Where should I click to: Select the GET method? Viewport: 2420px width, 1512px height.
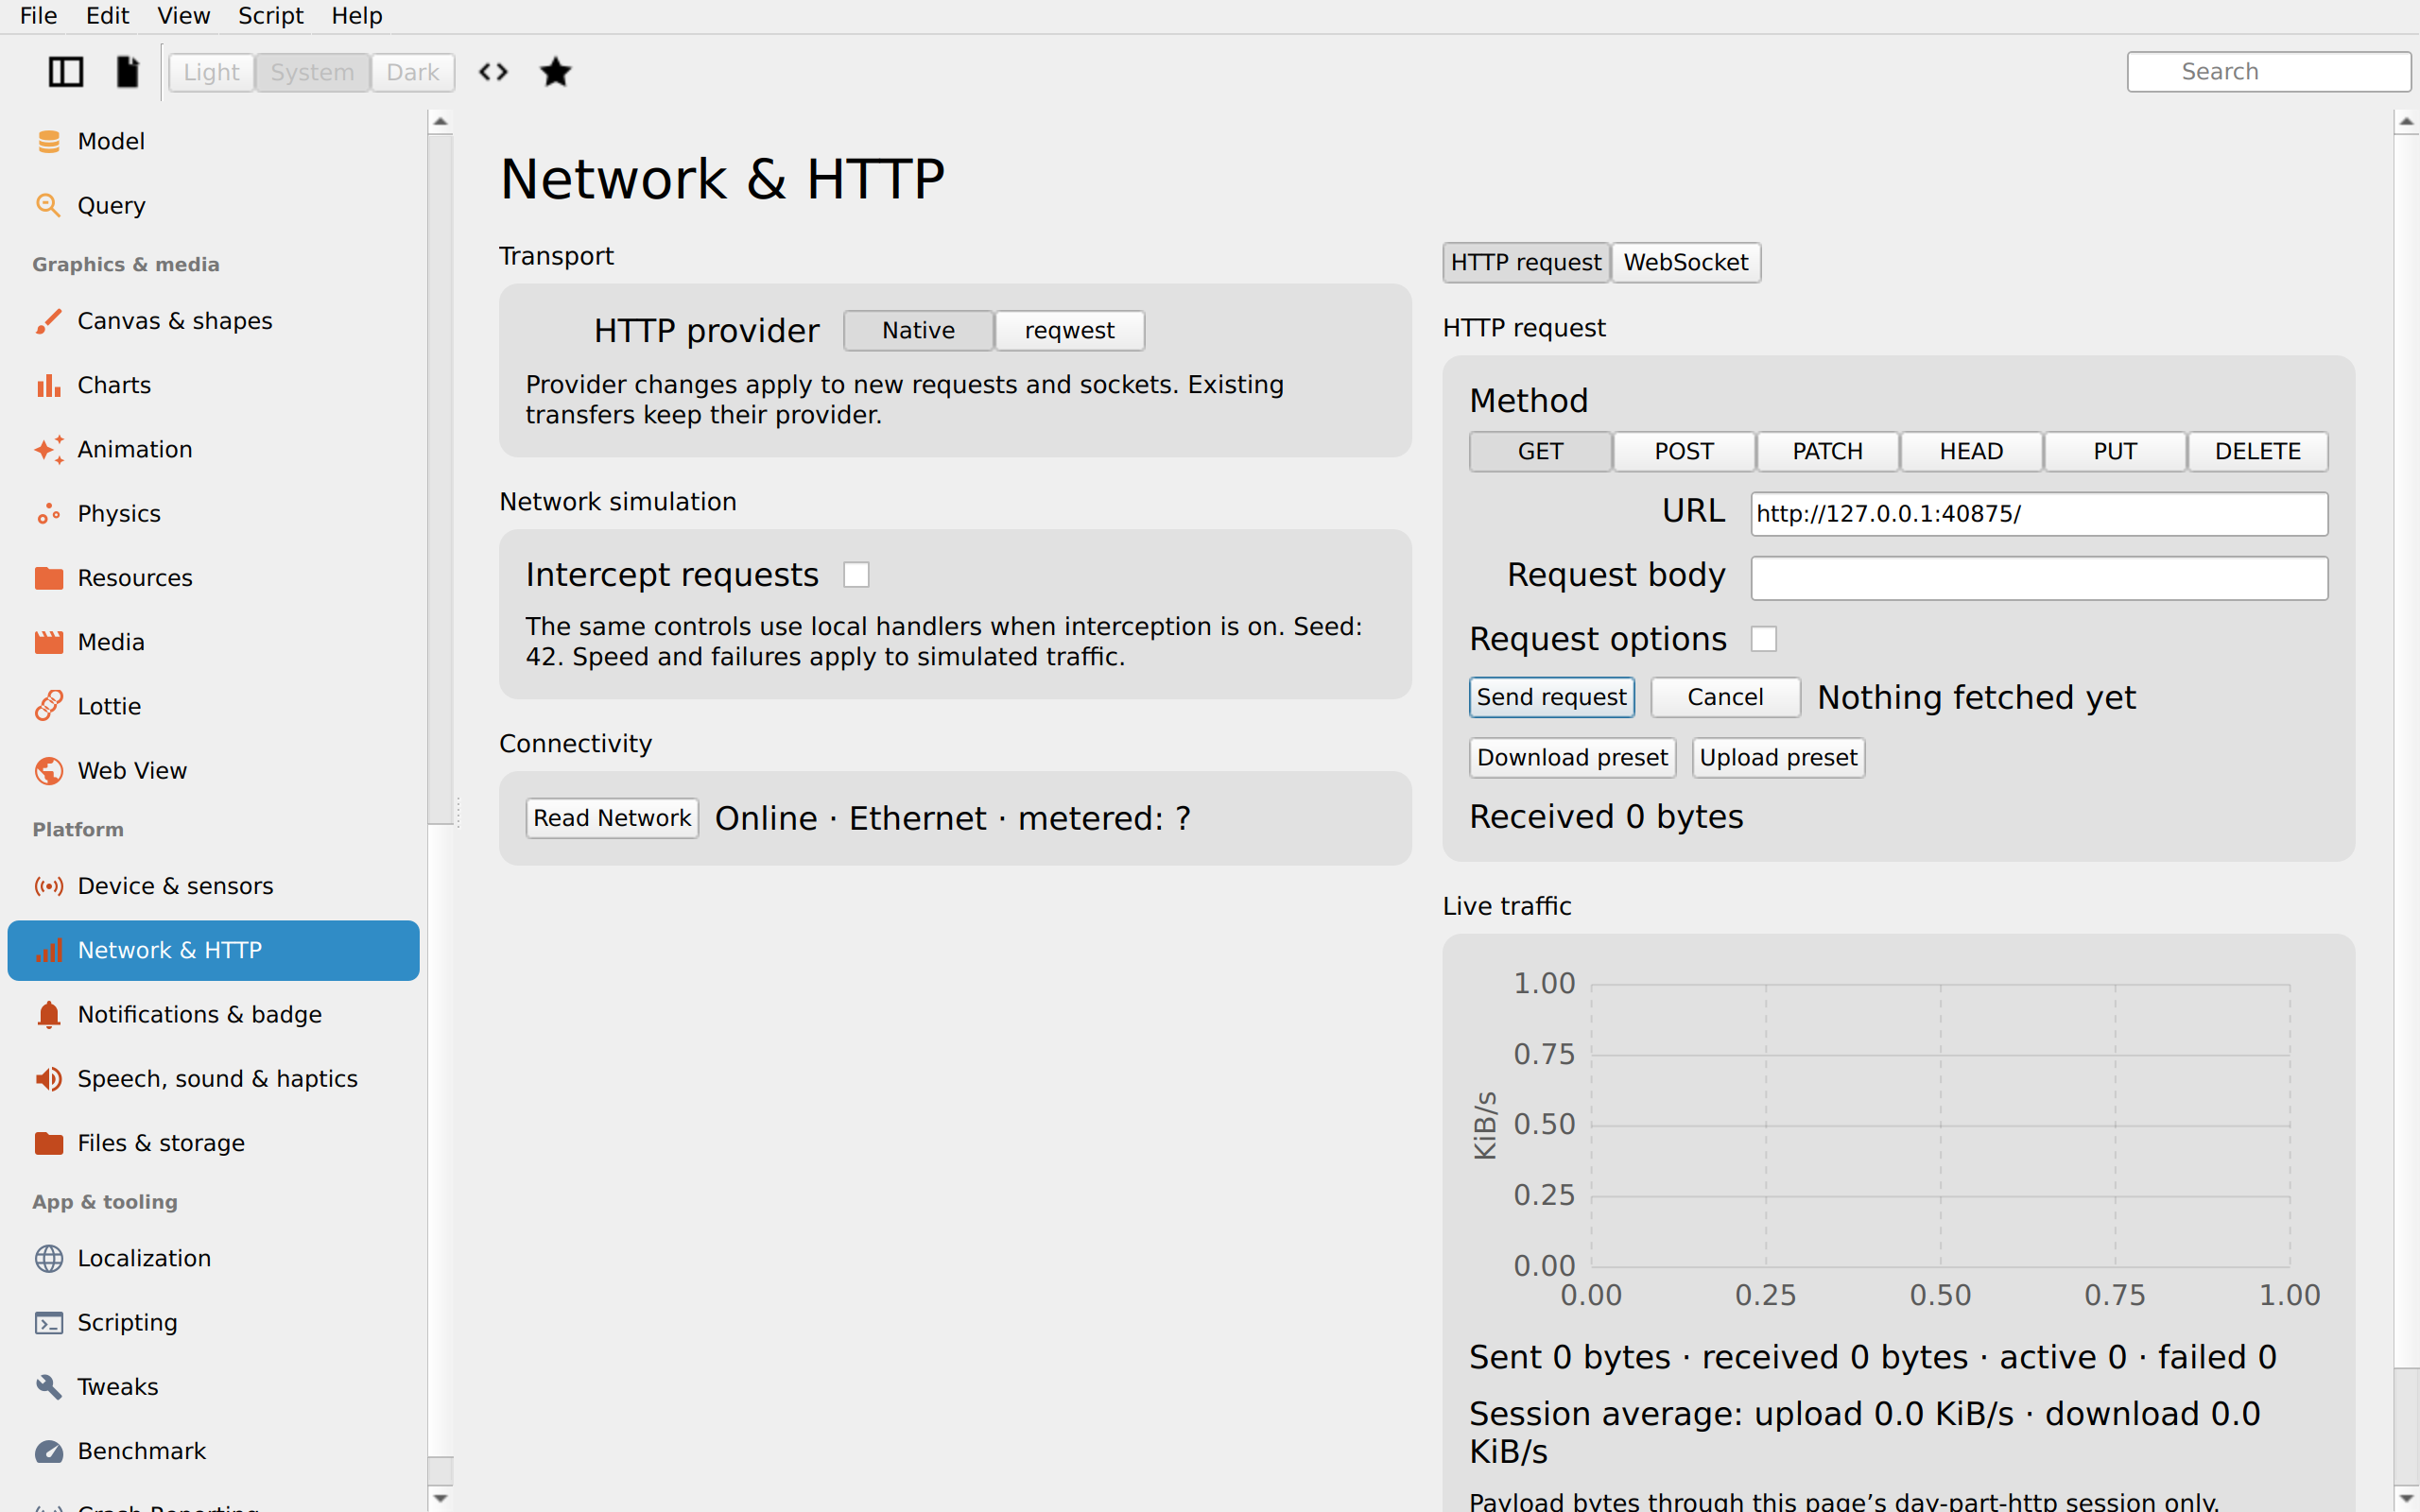(x=1540, y=452)
